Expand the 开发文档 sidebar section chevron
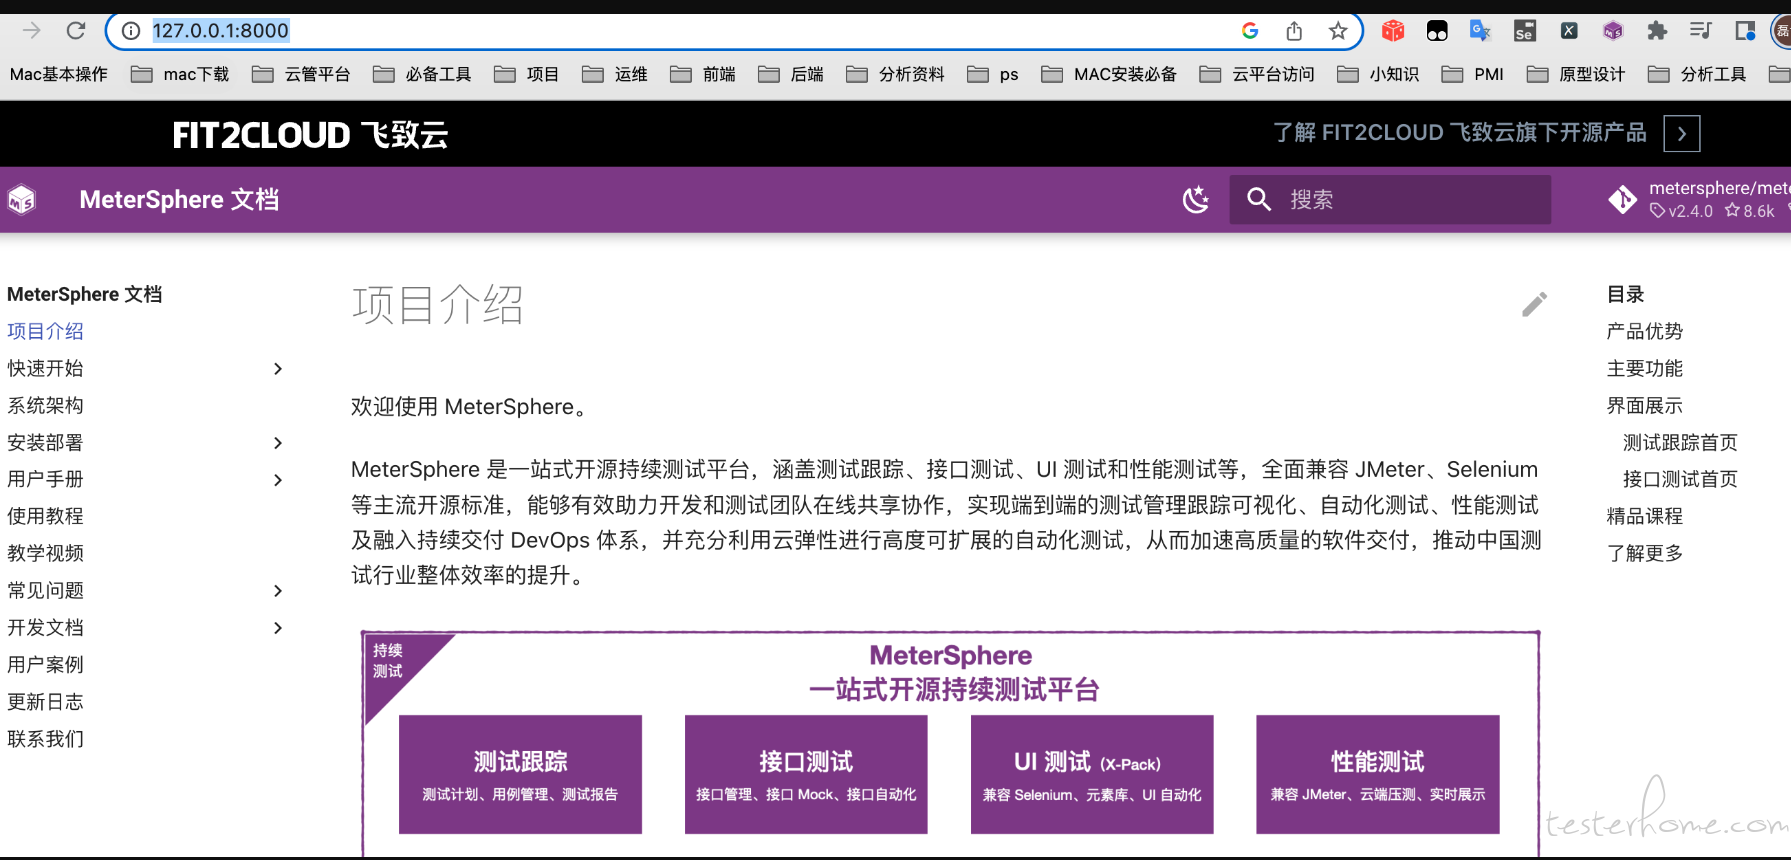 [278, 628]
